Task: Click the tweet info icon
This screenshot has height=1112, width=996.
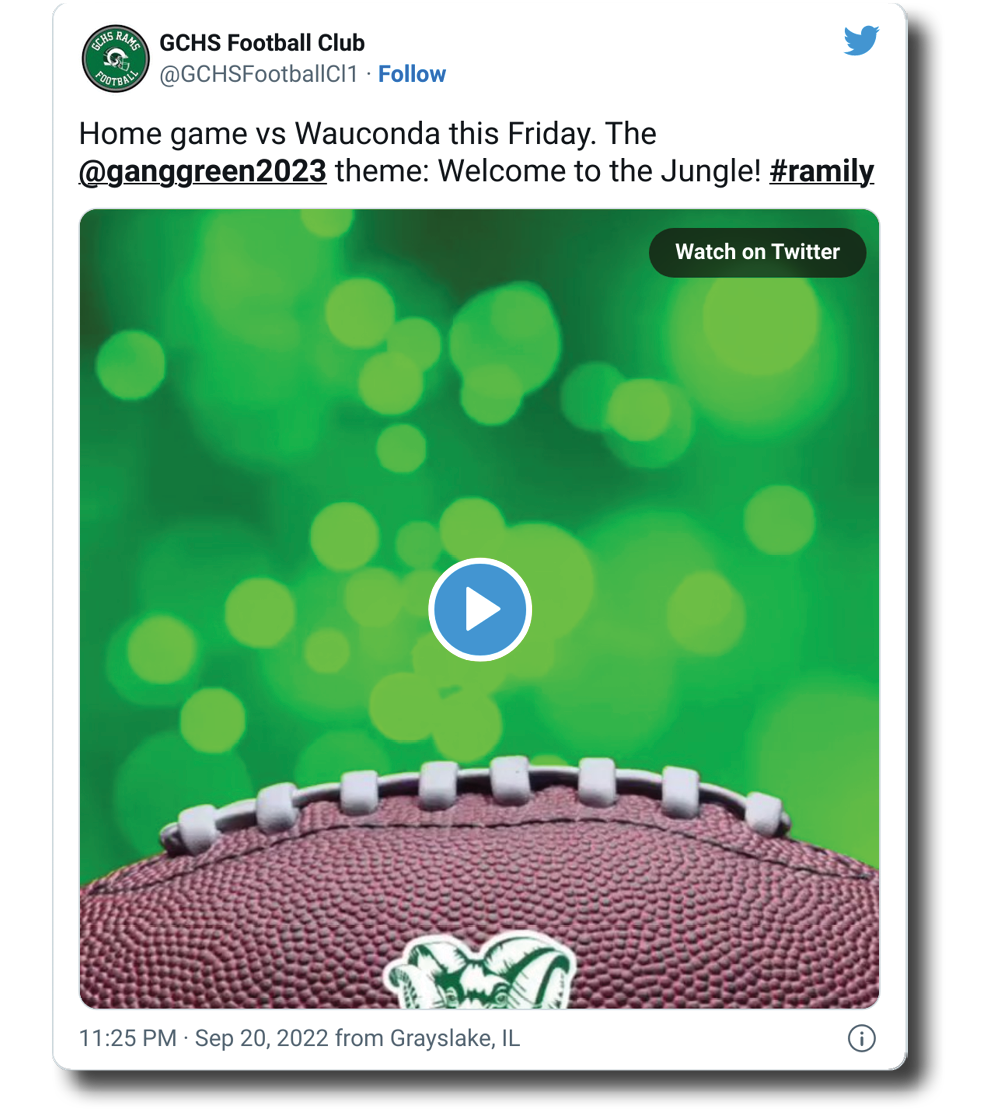Action: tap(861, 1038)
